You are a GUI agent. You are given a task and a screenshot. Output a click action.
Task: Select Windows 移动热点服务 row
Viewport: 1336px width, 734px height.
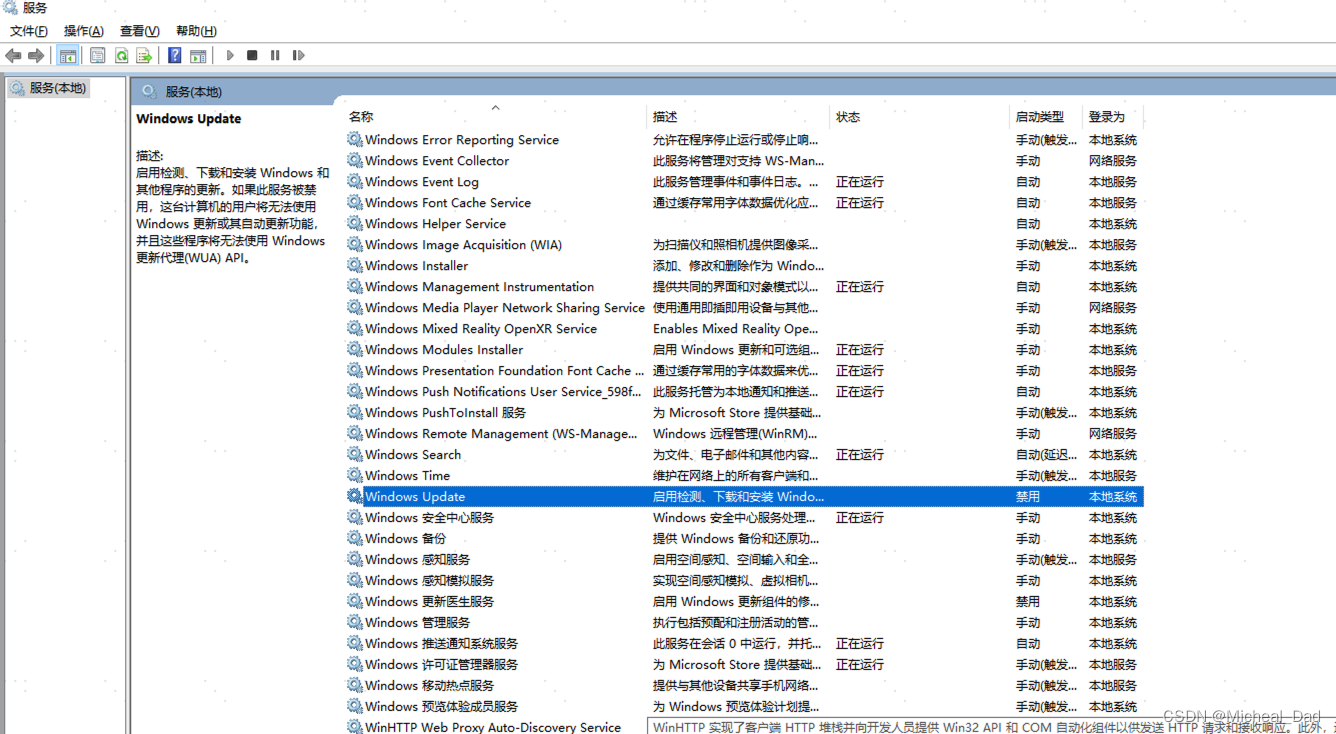[744, 686]
